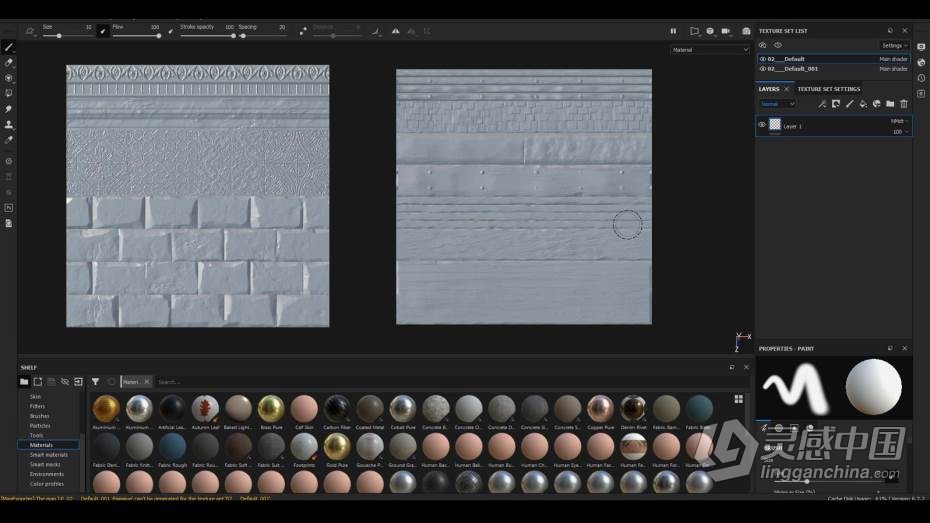The image size is (930, 523).
Task: Close the Materials filter tag in shelf
Action: 147,382
